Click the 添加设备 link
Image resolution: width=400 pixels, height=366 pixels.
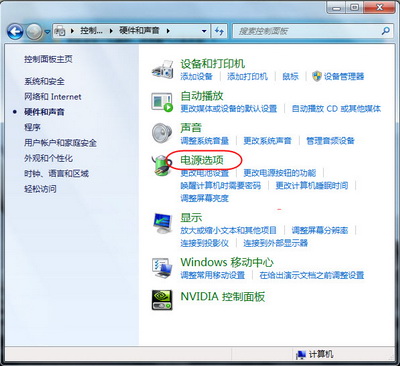tap(196, 76)
